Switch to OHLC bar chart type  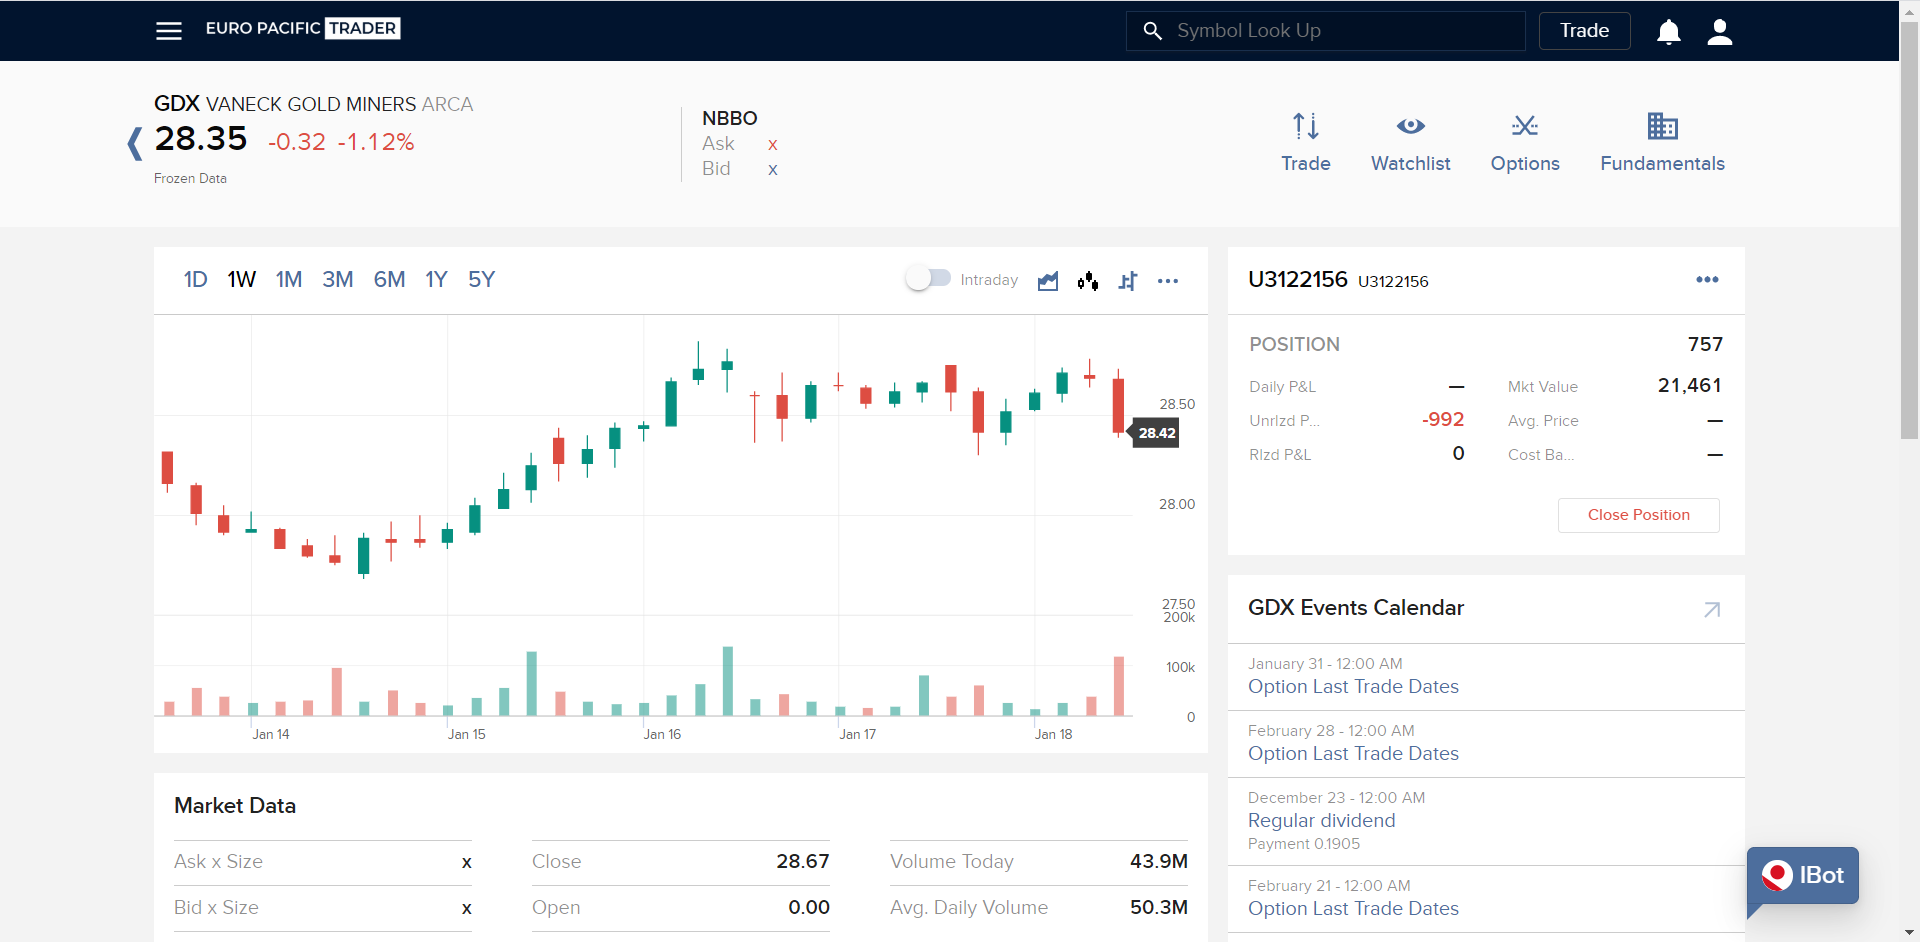pos(1128,281)
